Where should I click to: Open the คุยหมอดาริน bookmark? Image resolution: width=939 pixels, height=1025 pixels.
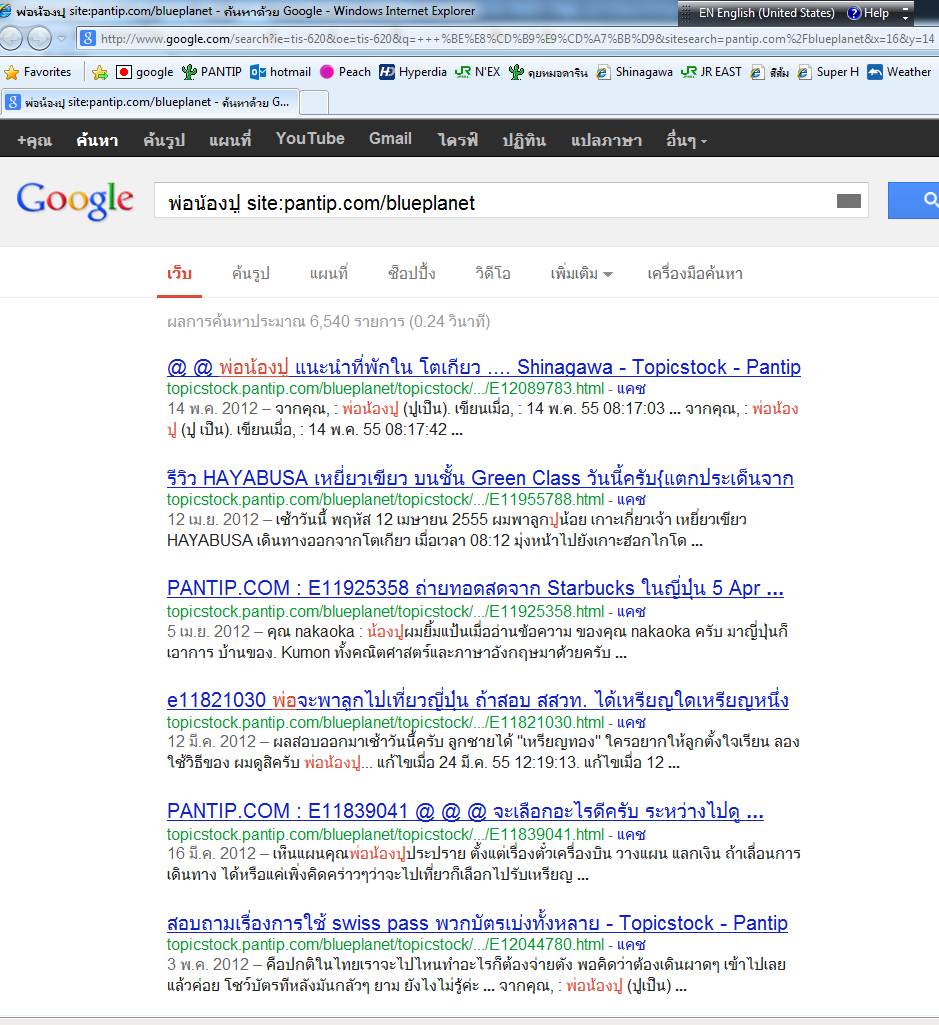click(548, 72)
